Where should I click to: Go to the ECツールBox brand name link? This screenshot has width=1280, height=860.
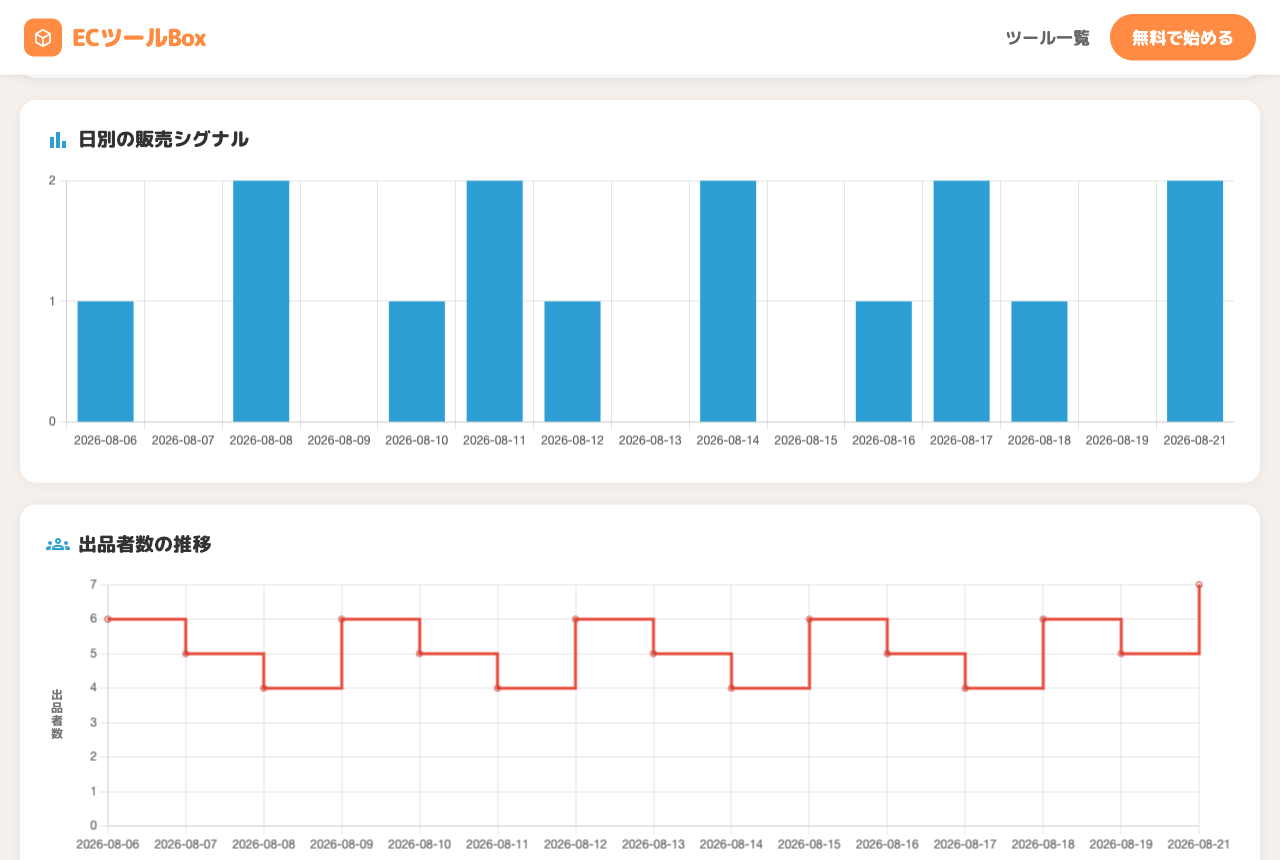point(139,38)
